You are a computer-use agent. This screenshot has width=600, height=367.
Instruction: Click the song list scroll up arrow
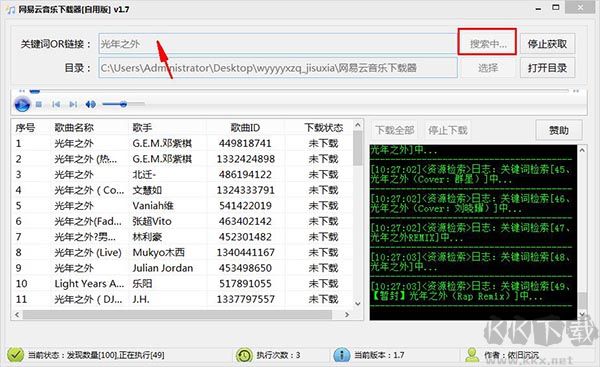(x=358, y=125)
